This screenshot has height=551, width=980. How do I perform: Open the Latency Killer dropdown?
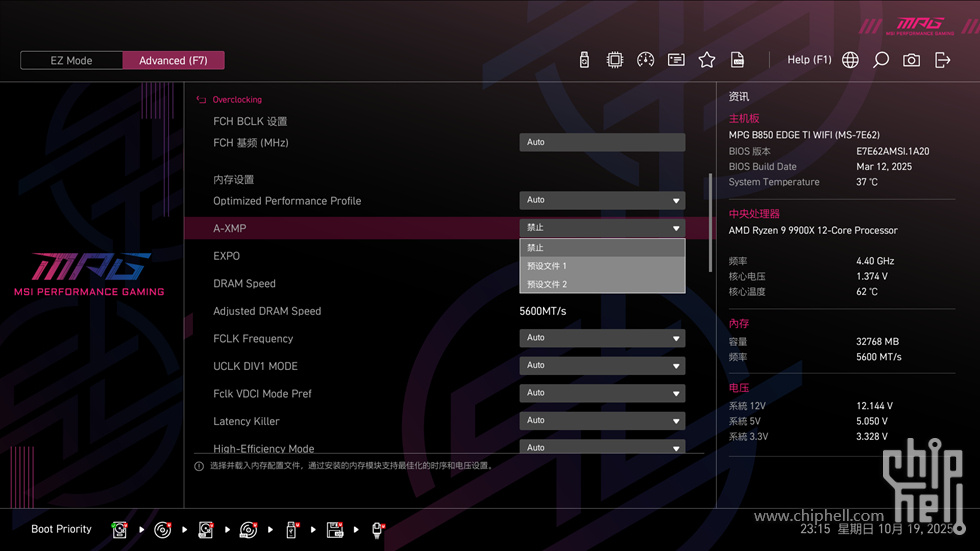pos(602,421)
